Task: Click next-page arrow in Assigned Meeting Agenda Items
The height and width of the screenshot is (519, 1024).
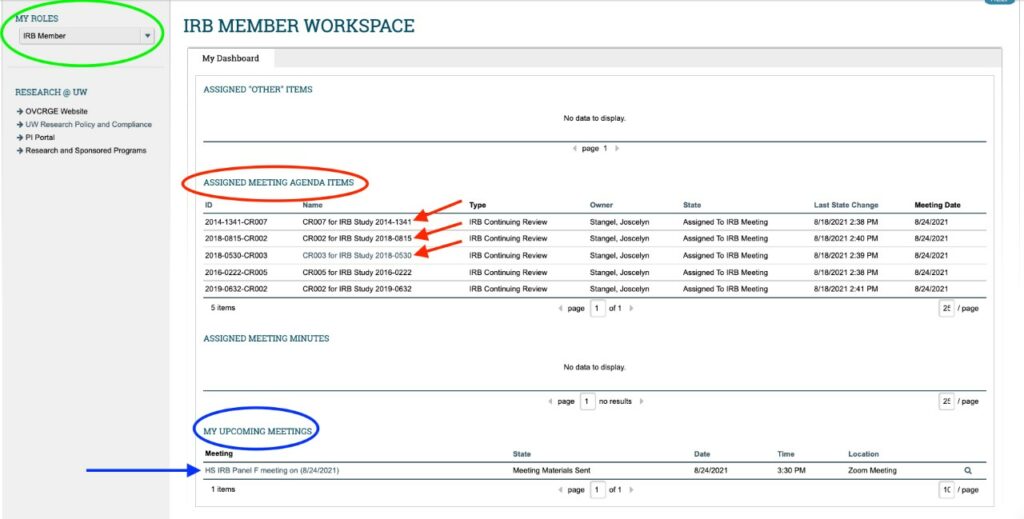Action: (631, 309)
